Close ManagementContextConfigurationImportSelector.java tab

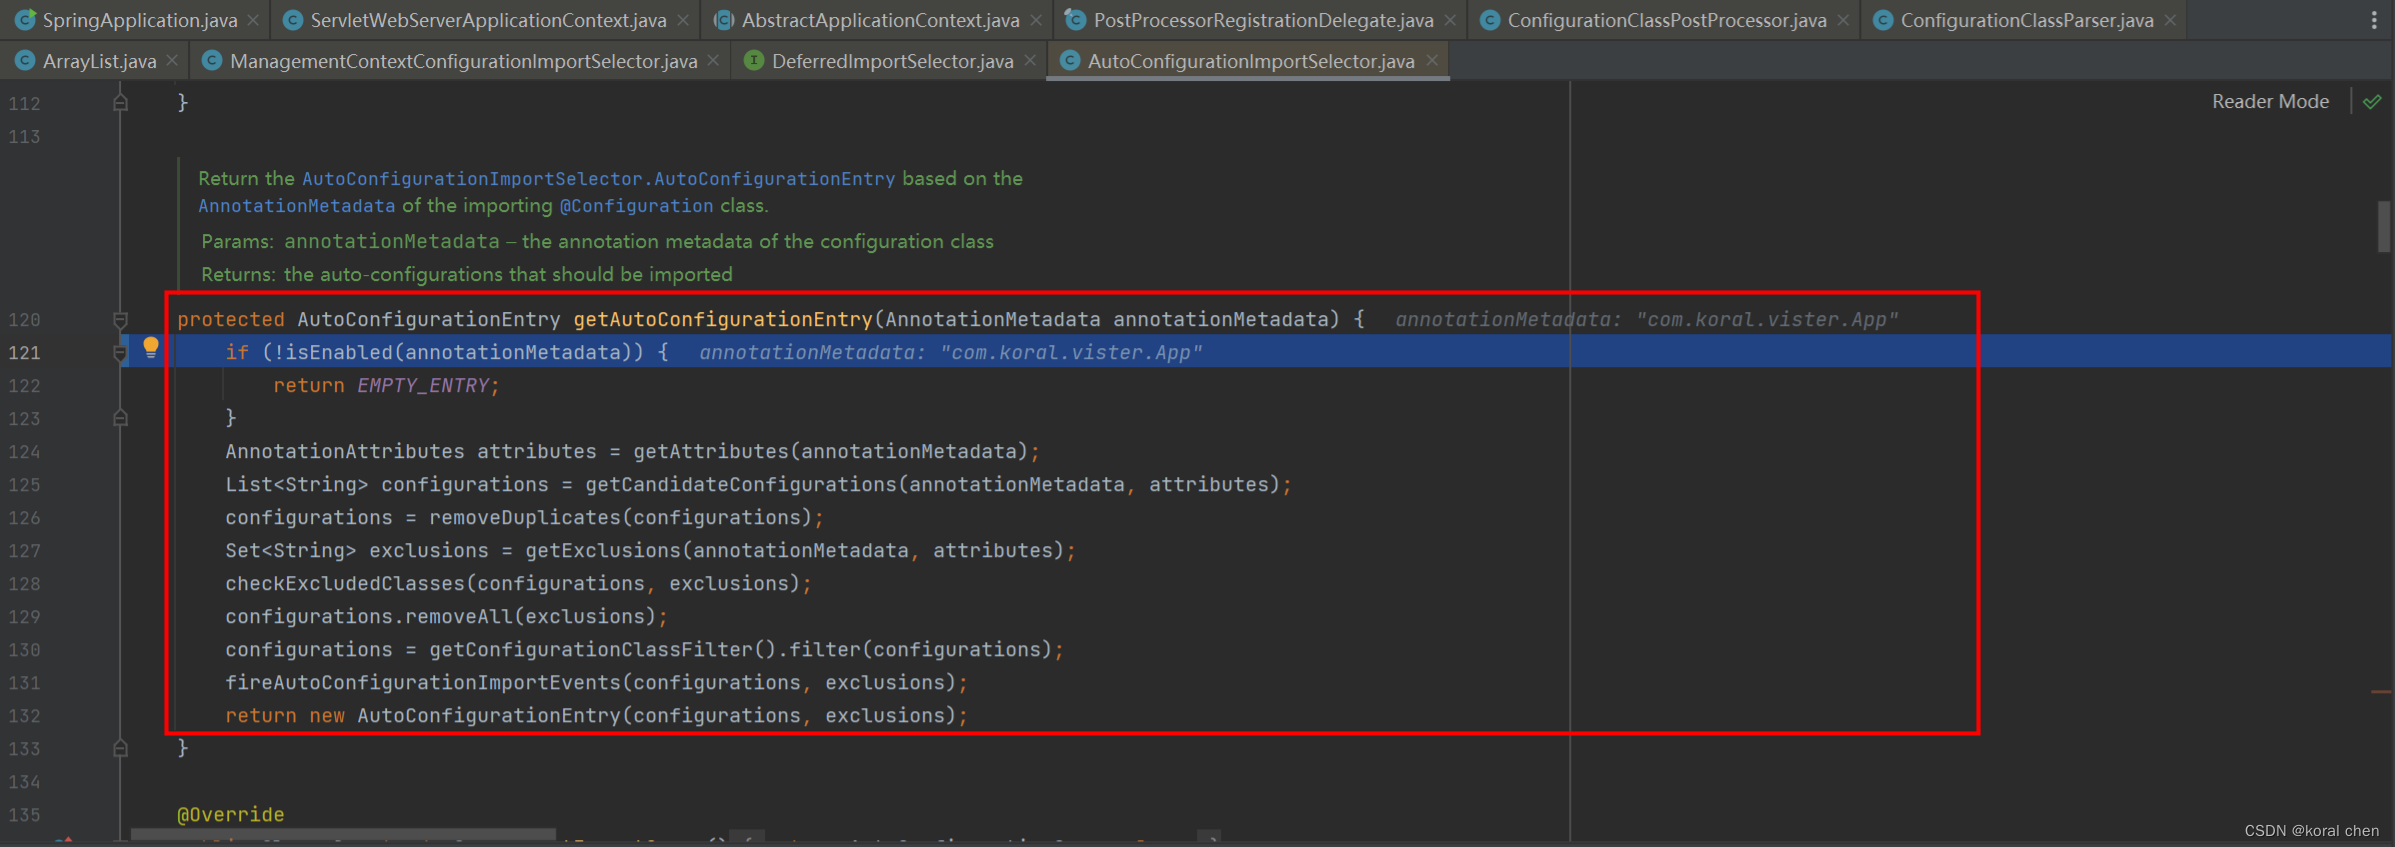[713, 61]
